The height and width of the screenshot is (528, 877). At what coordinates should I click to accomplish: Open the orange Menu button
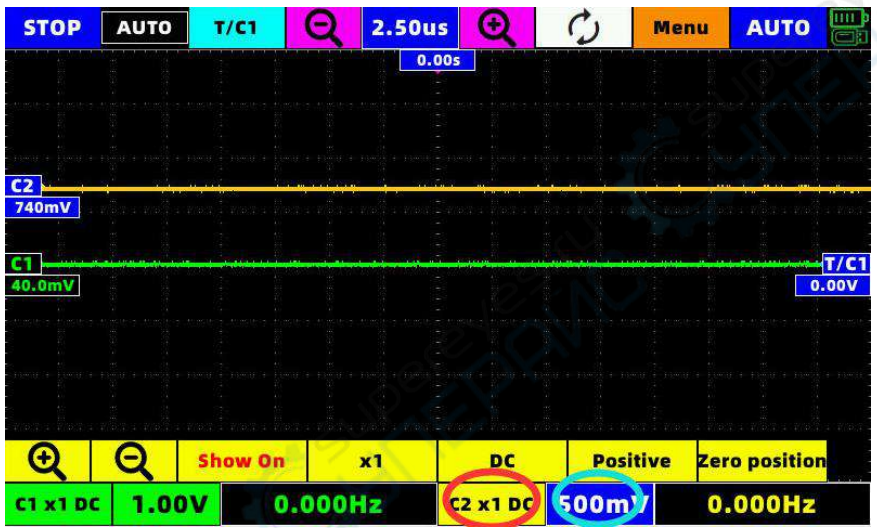[x=681, y=27]
